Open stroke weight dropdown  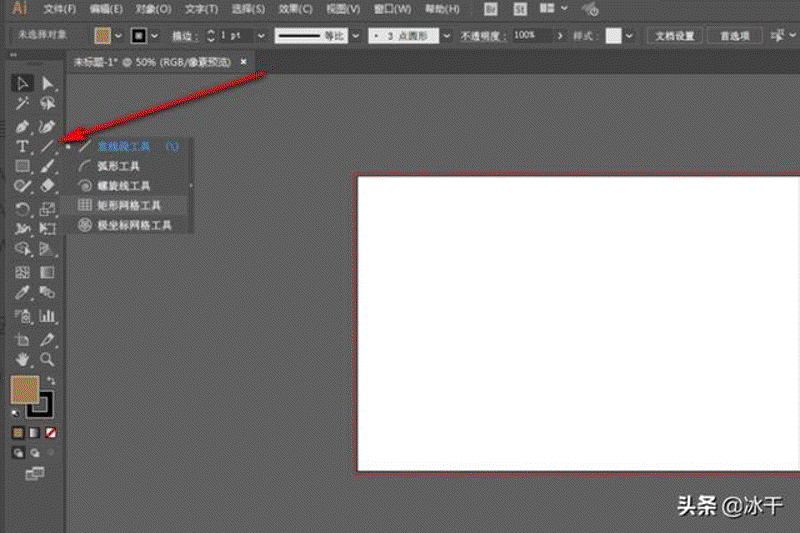[261, 36]
